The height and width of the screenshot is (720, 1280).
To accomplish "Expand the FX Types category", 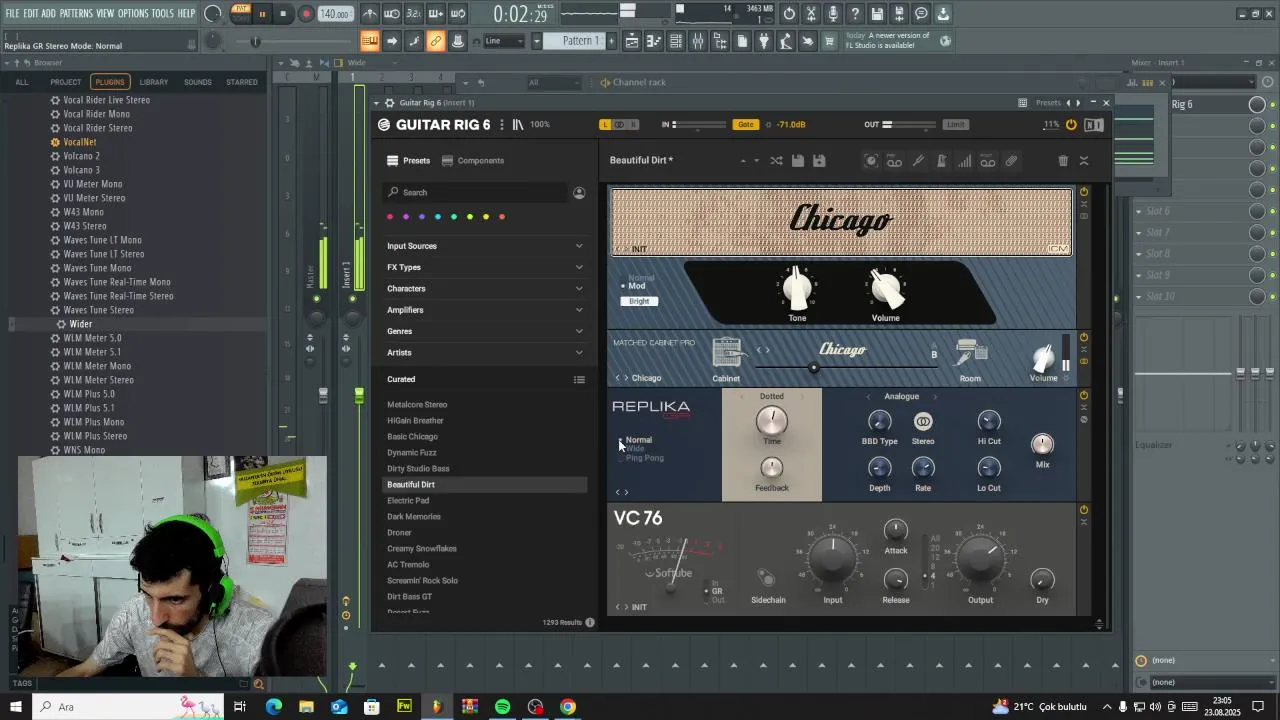I will click(485, 267).
